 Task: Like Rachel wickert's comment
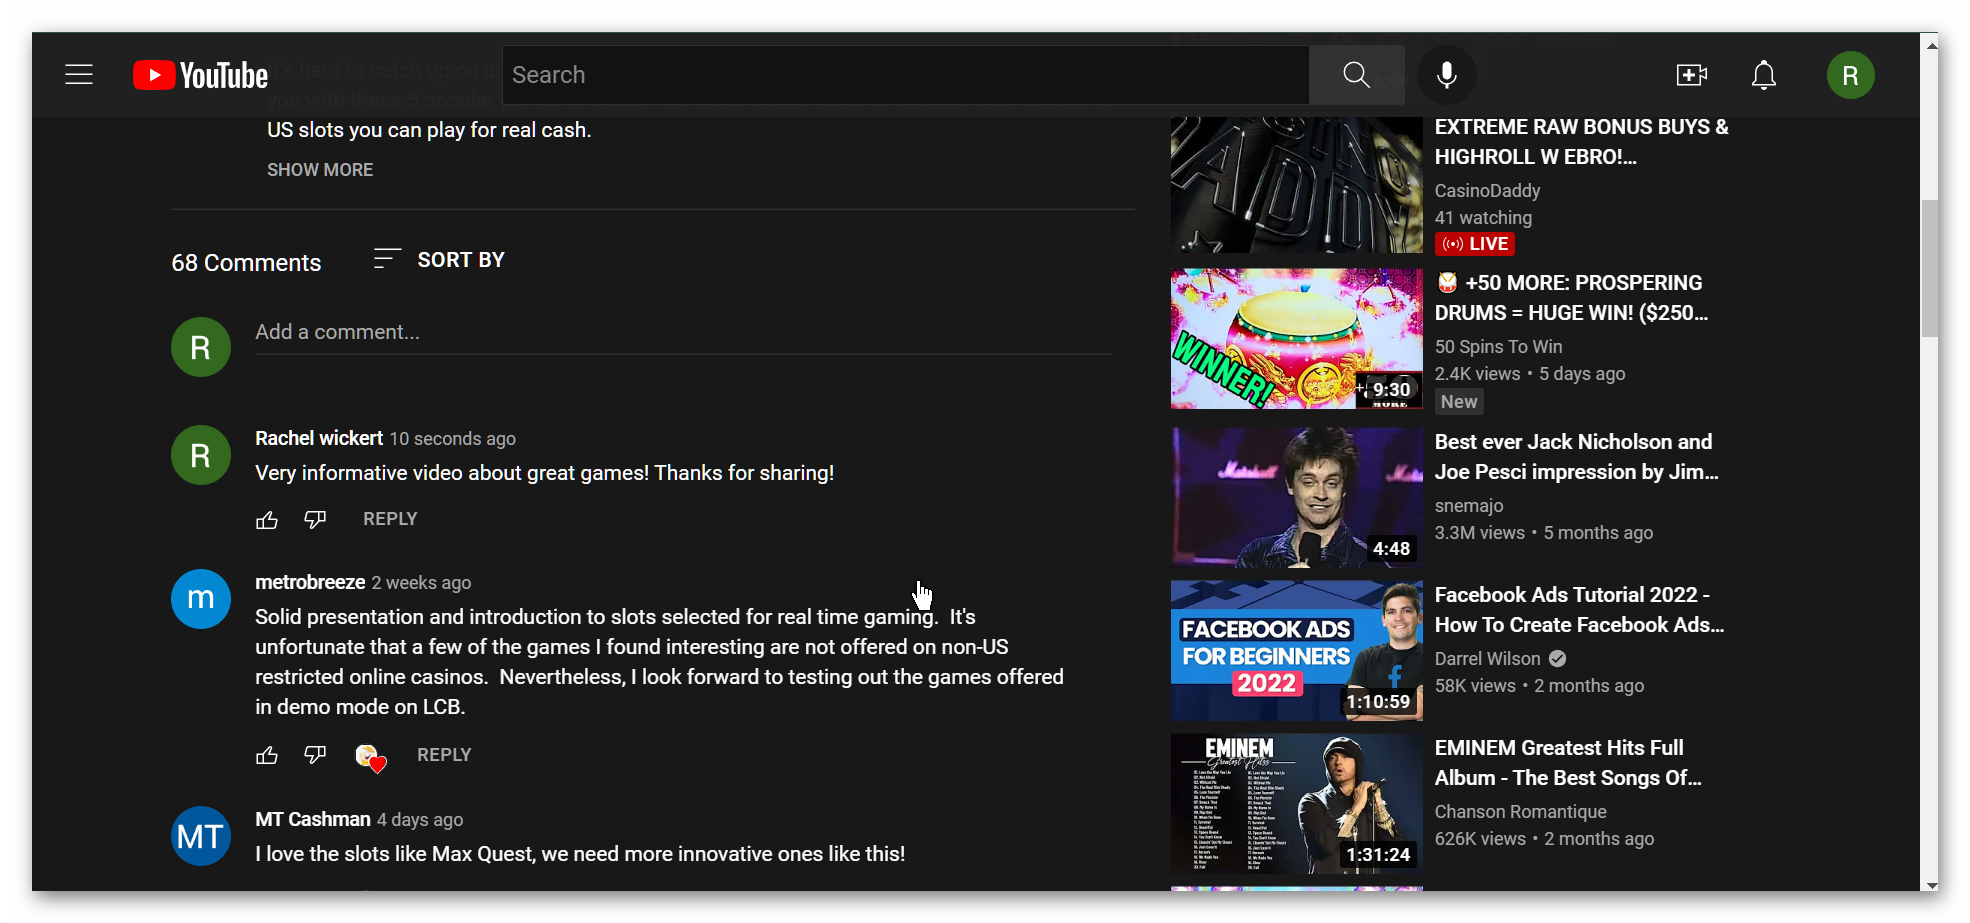[267, 520]
